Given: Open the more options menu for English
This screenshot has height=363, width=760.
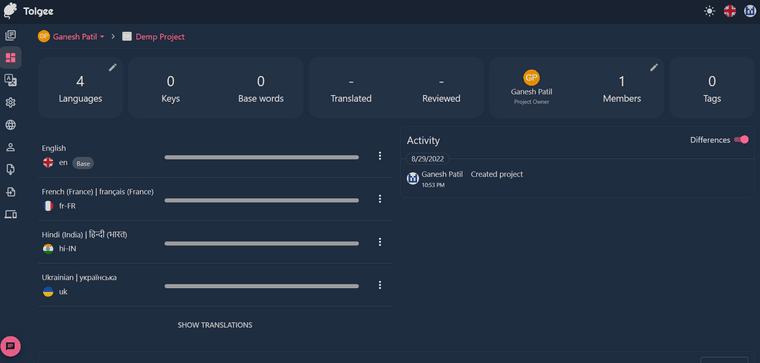Looking at the screenshot, I should pos(380,156).
